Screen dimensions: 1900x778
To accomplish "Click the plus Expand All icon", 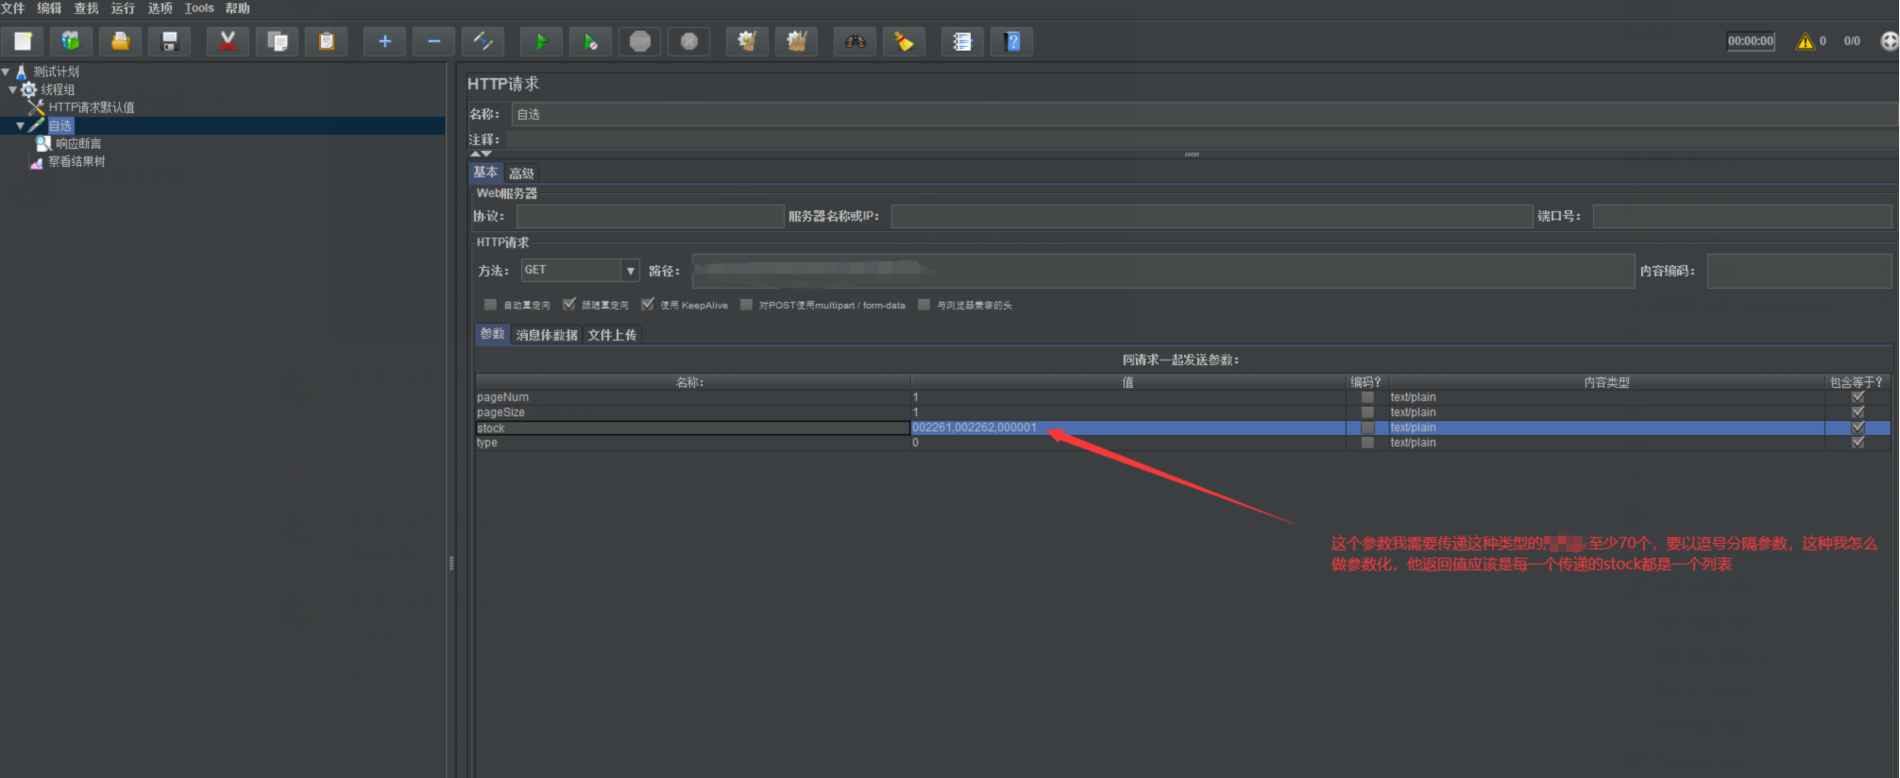I will pos(385,42).
